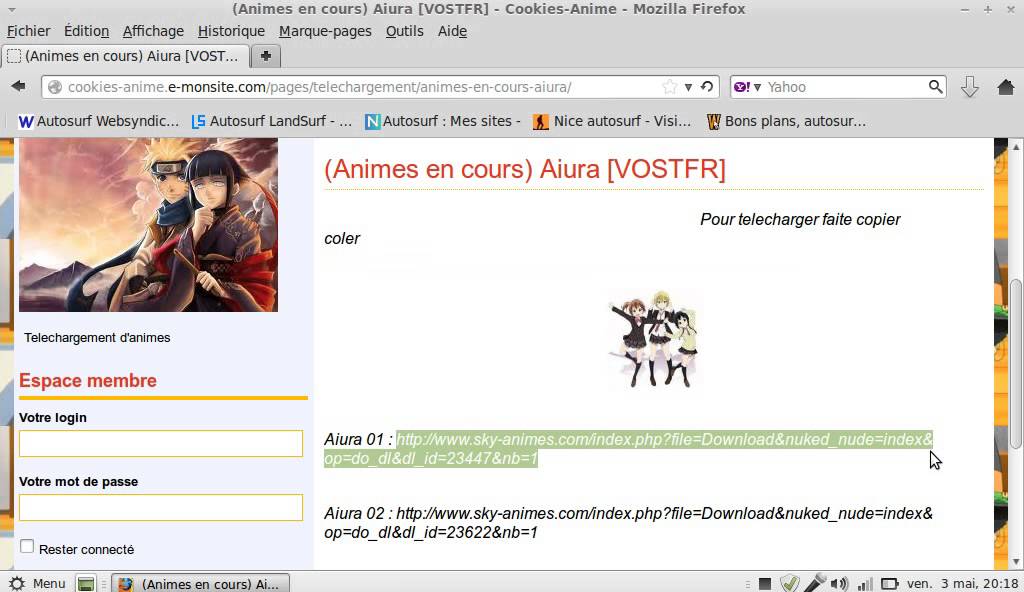Open the Historique menu
Image resolution: width=1024 pixels, height=592 pixels.
(x=231, y=31)
